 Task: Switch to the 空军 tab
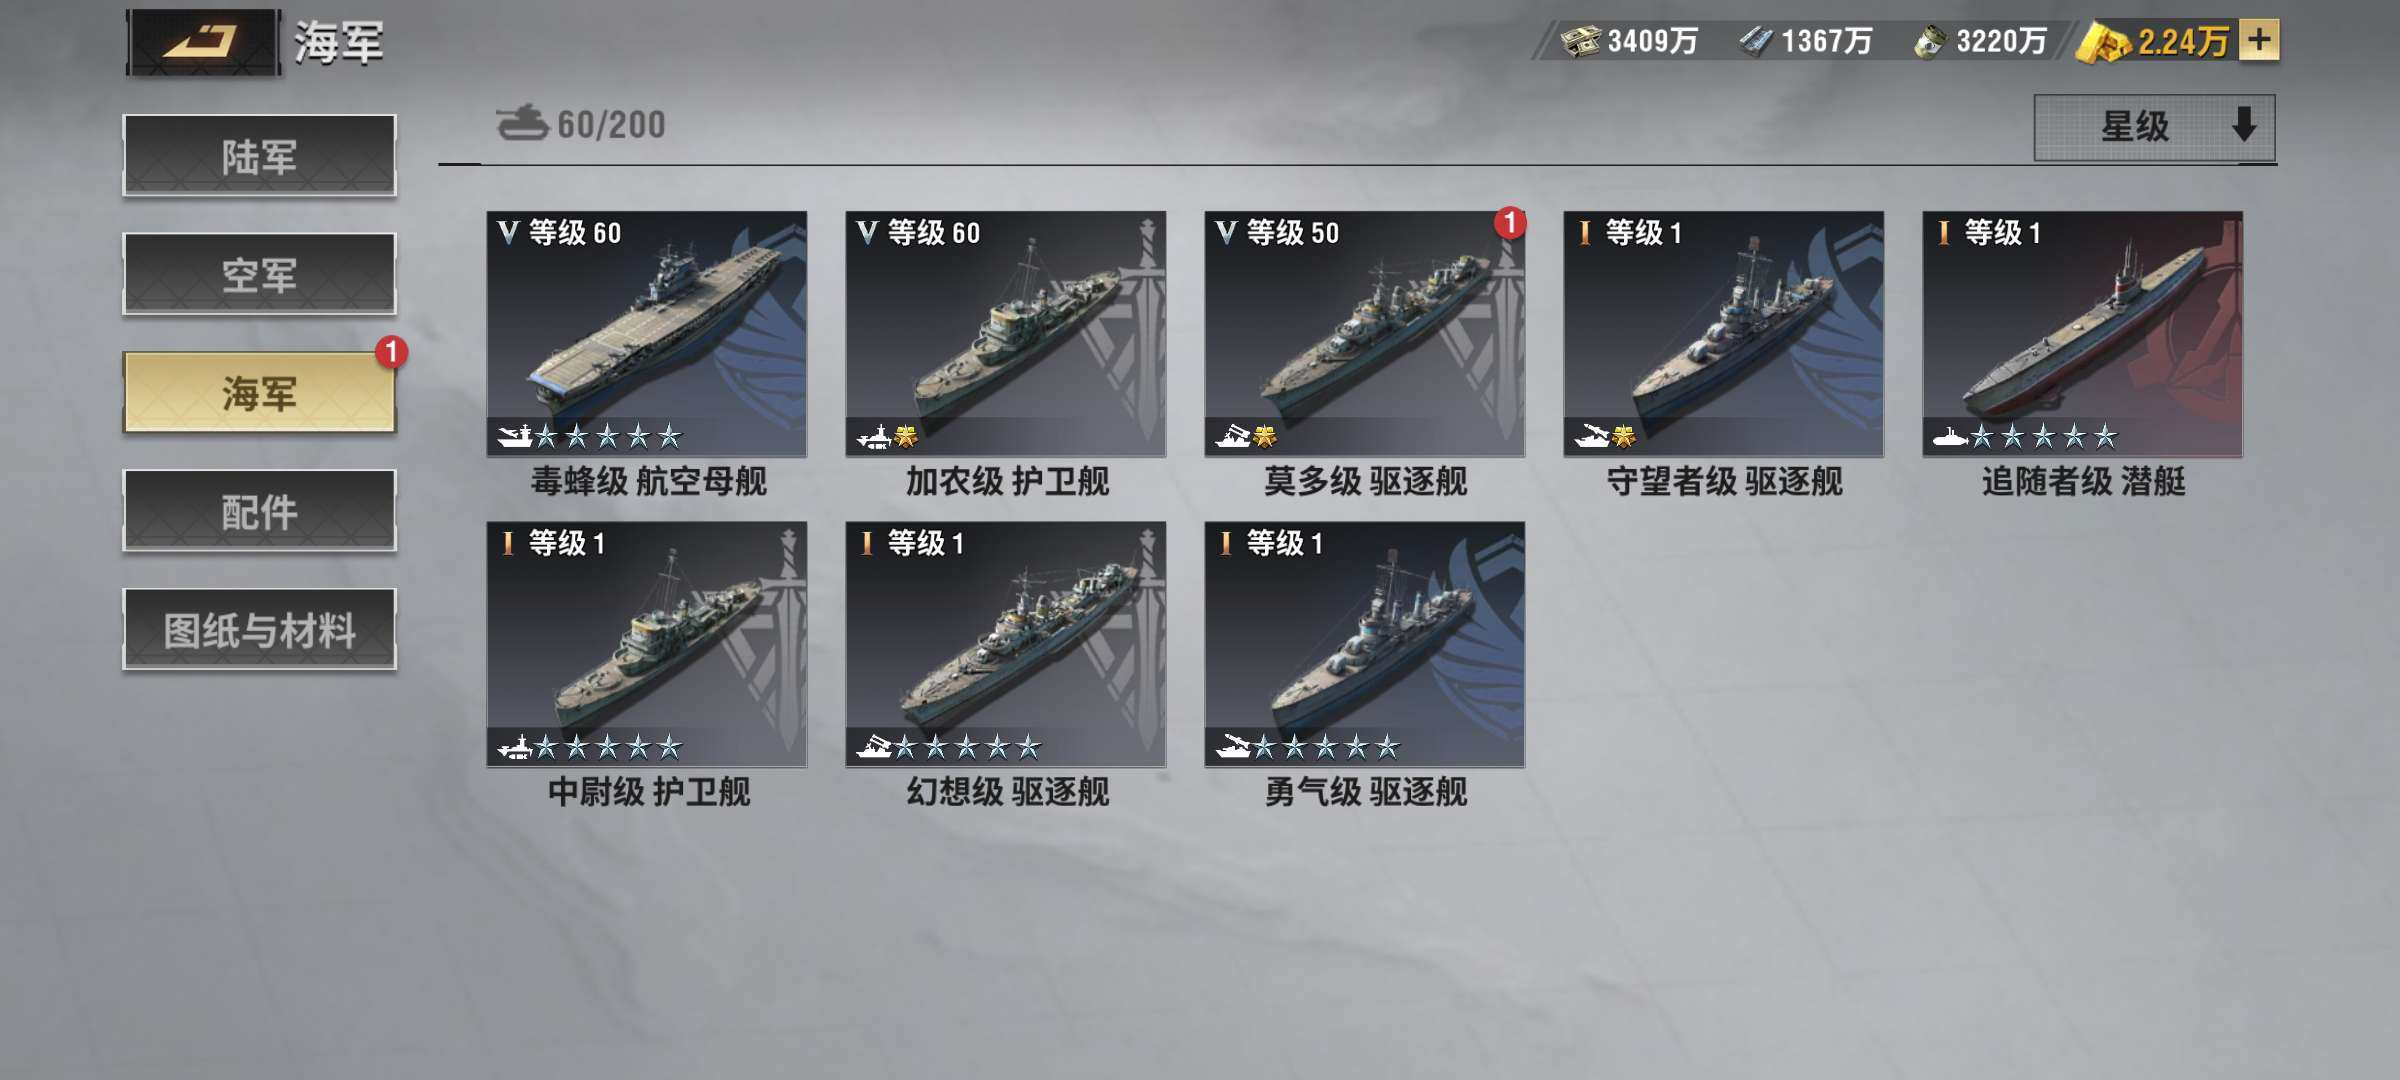259,274
